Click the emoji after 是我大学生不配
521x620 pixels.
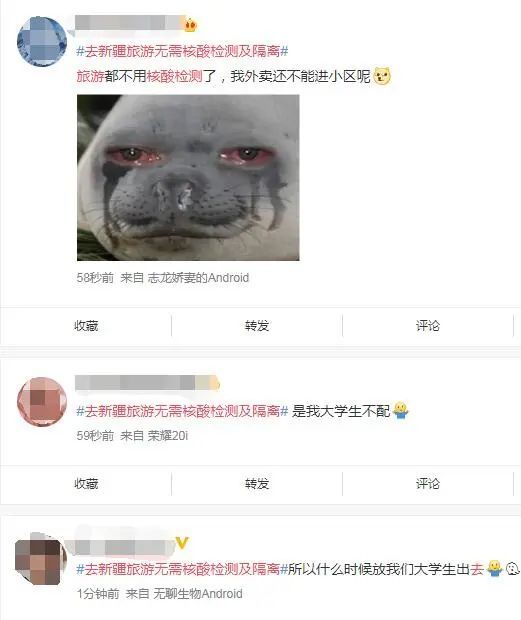[400, 411]
